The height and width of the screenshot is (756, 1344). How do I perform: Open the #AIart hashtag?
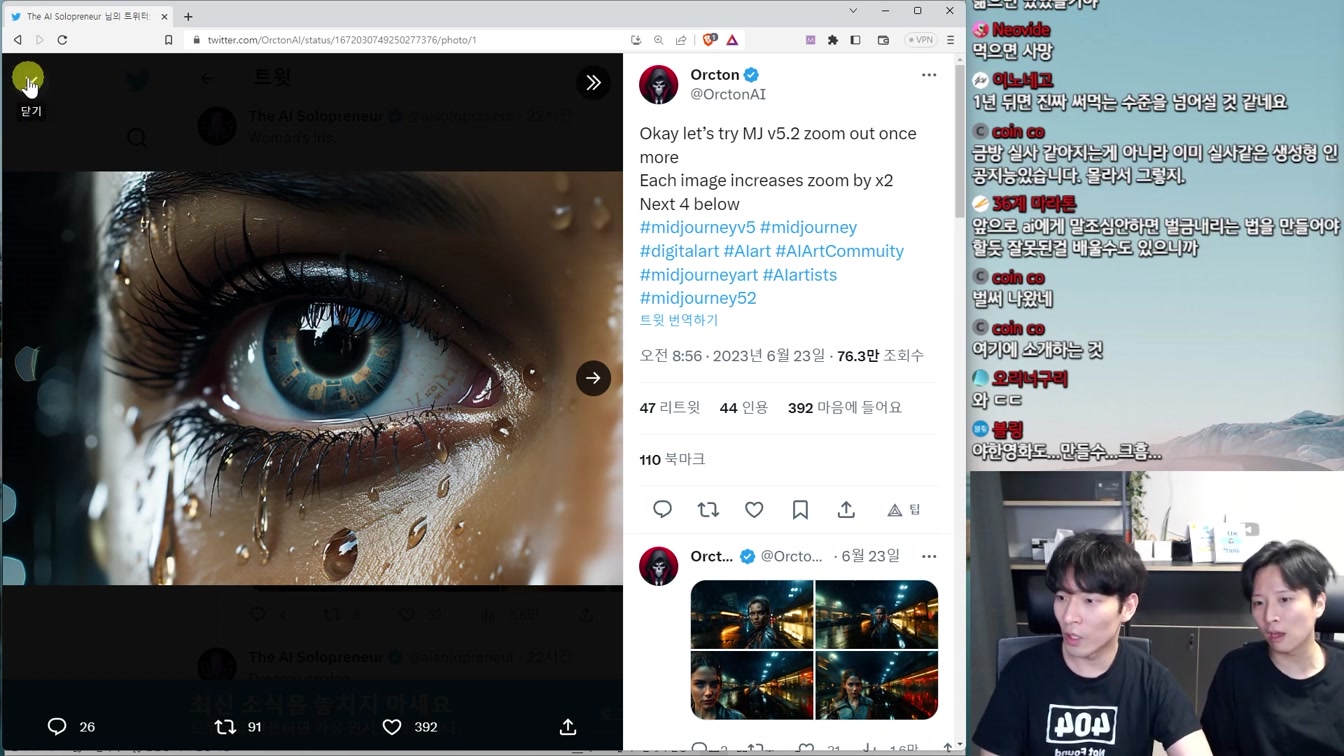tap(747, 251)
